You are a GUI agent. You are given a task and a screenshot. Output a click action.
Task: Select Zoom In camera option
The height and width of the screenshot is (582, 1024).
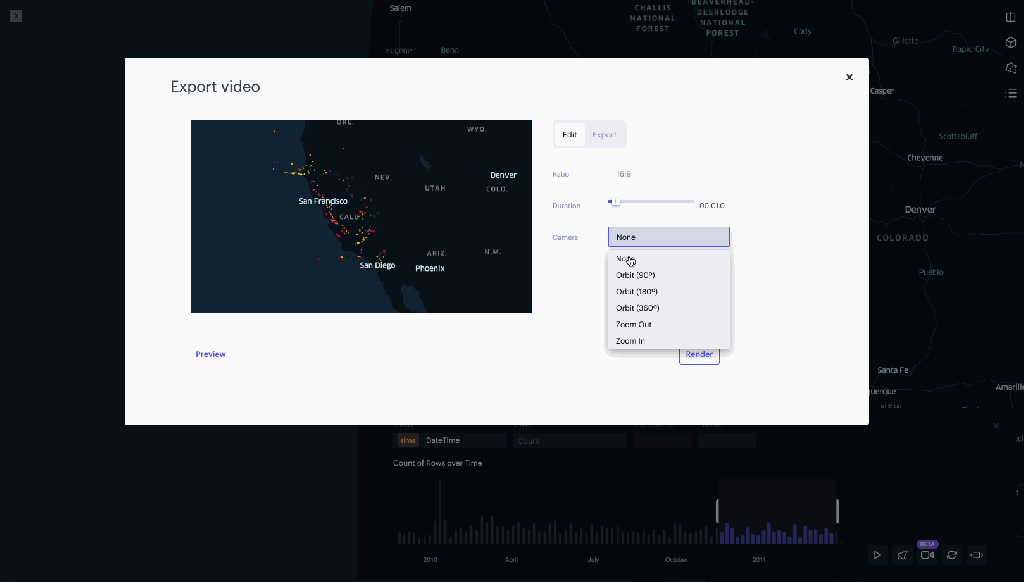[x=669, y=341]
